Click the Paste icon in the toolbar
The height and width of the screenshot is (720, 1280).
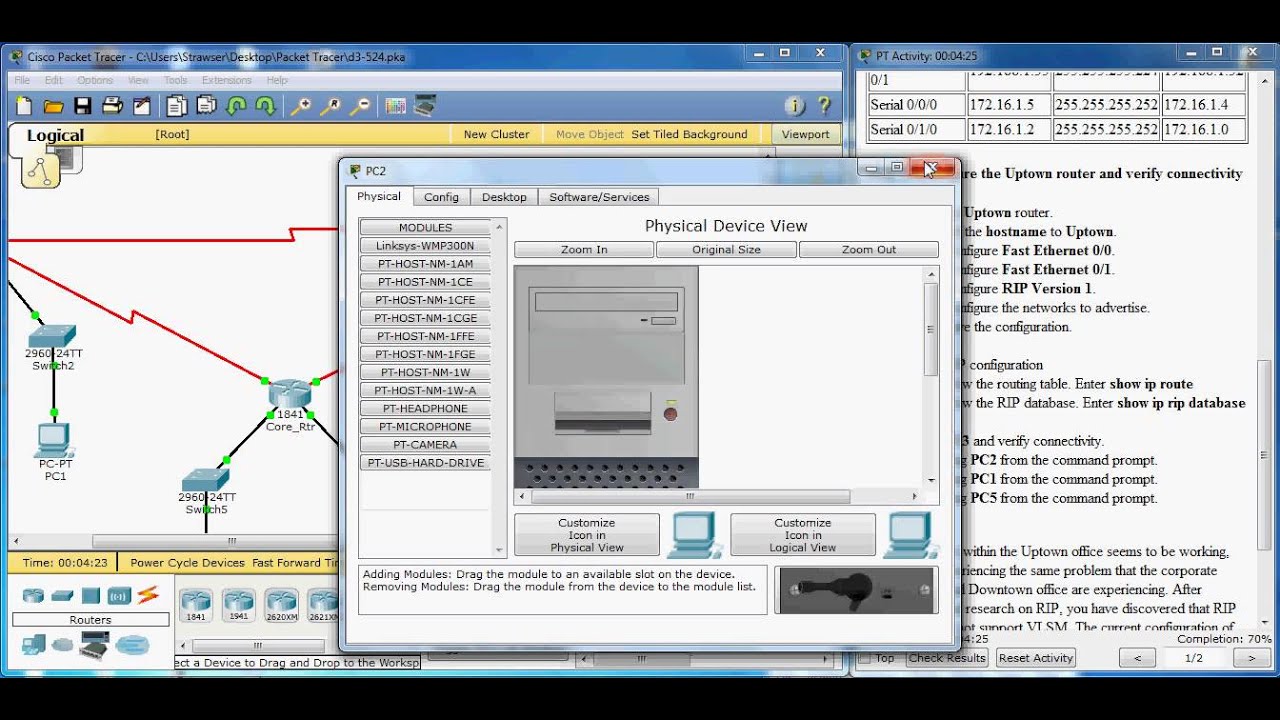pyautogui.click(x=206, y=106)
